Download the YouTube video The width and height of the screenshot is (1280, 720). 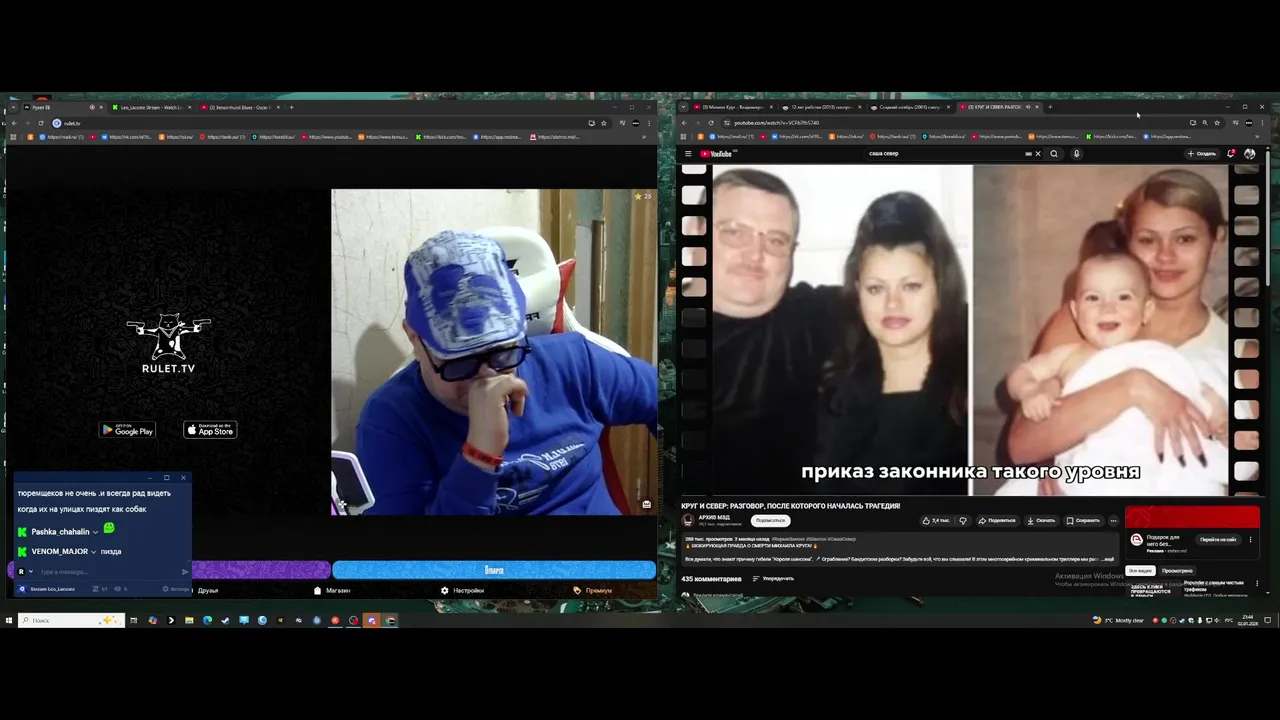1041,520
